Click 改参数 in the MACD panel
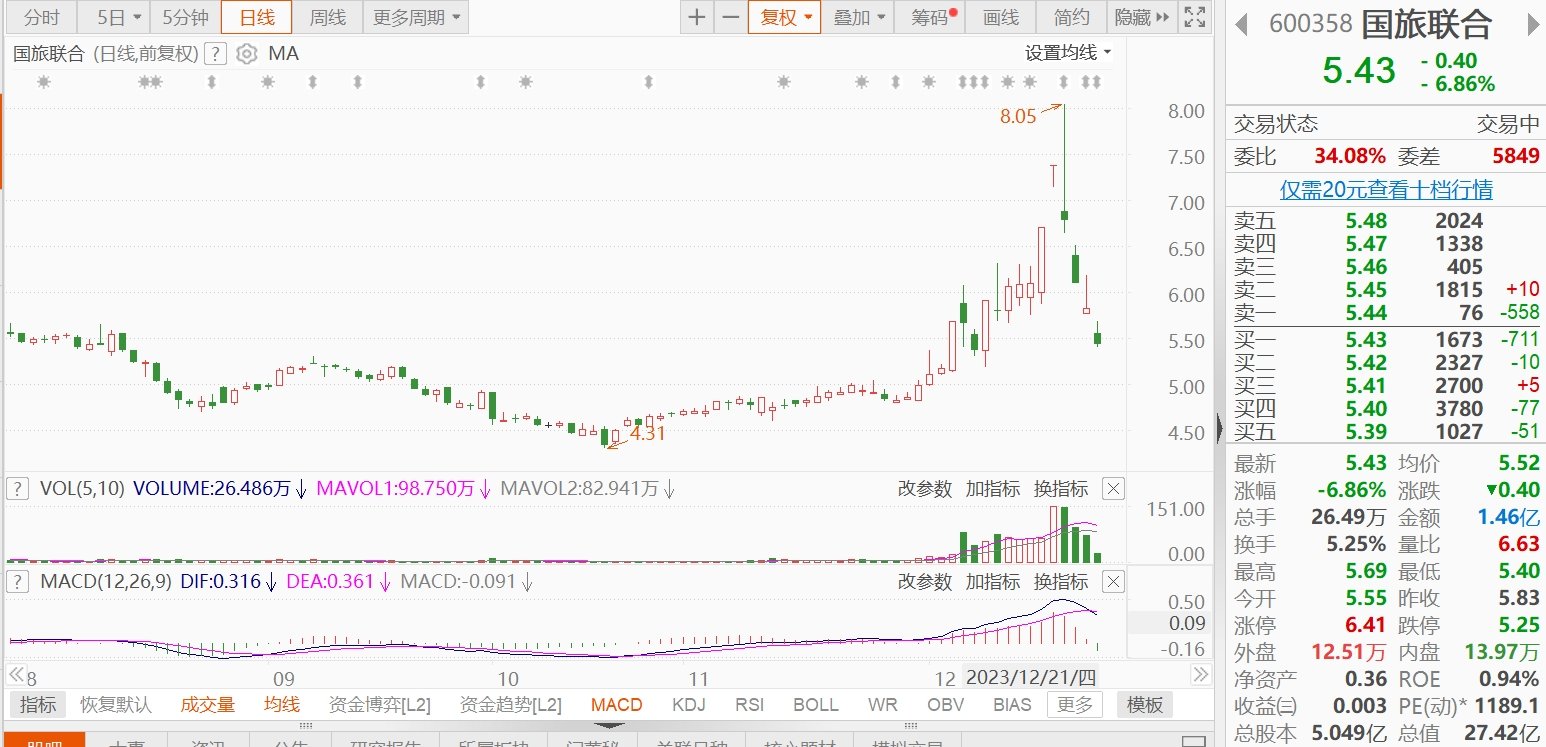 coord(924,581)
